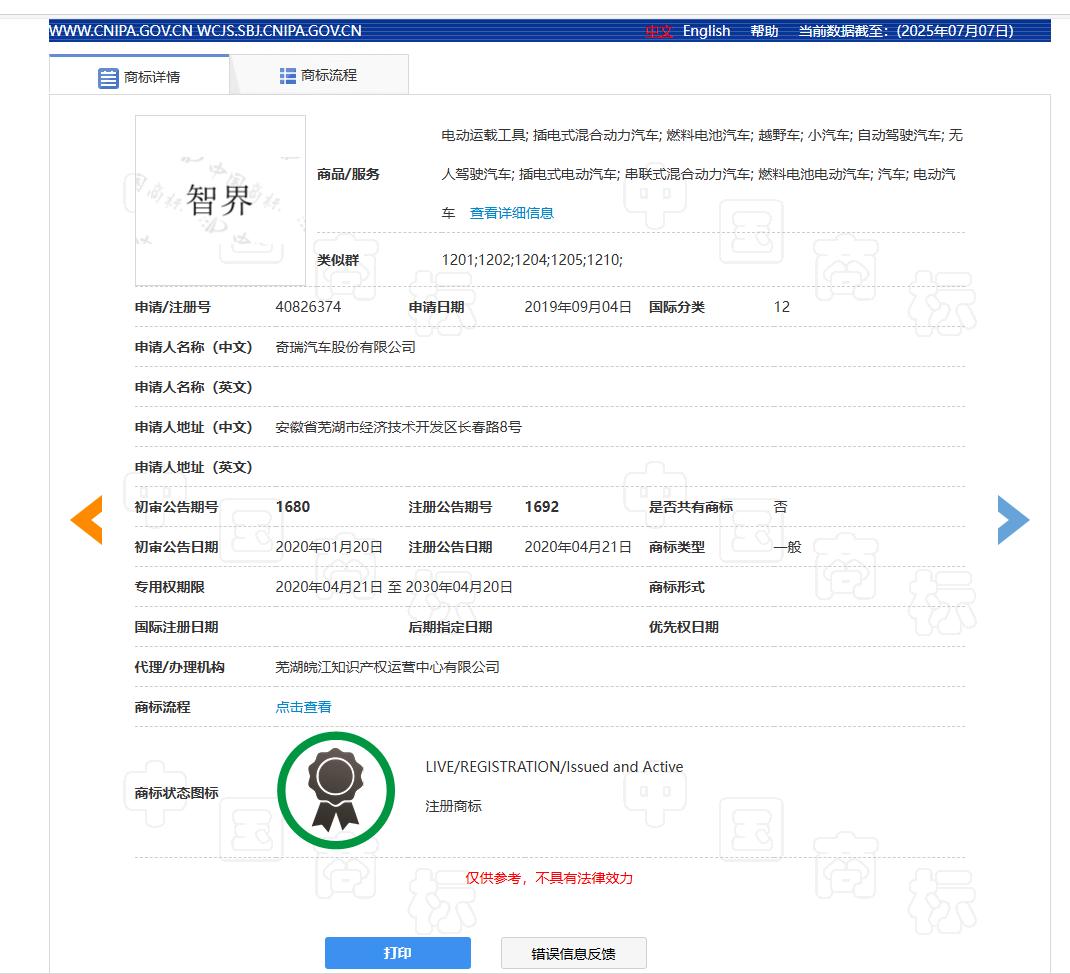This screenshot has height=974, width=1070.
Task: Click the 错误信息反馈 feedback button
Action: (574, 953)
